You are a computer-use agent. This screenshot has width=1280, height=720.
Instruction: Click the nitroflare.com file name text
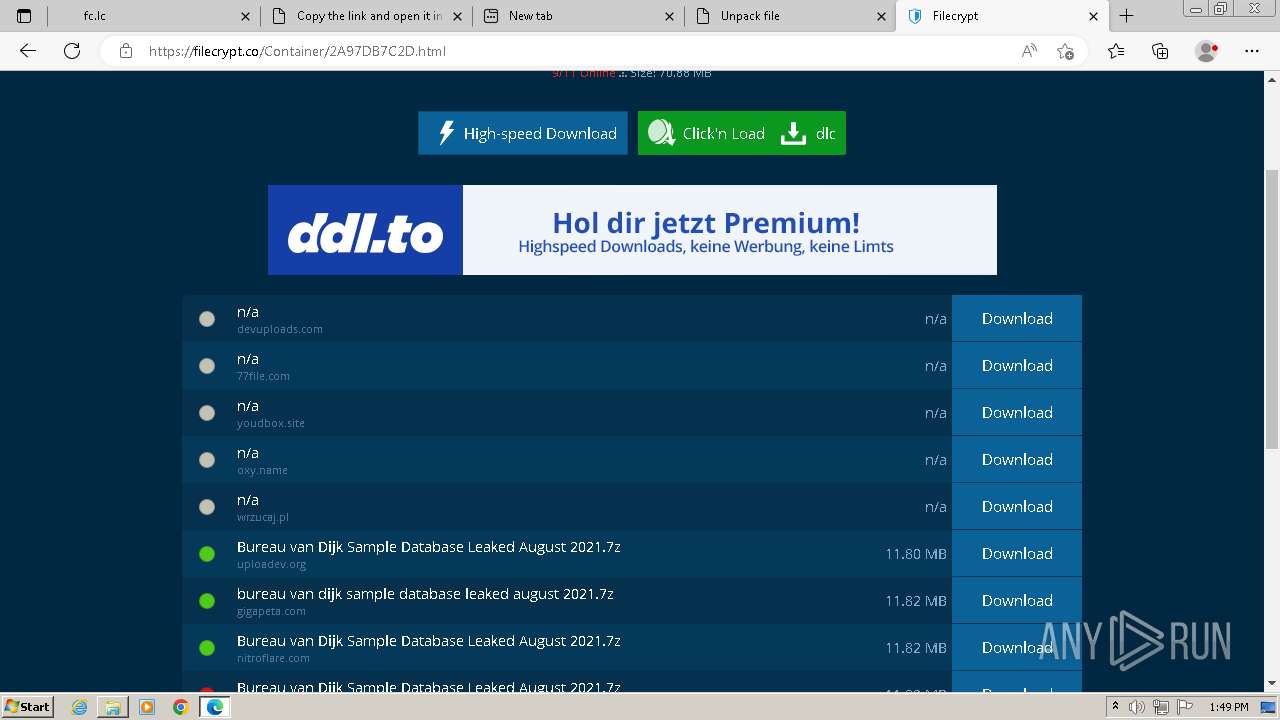click(428, 641)
